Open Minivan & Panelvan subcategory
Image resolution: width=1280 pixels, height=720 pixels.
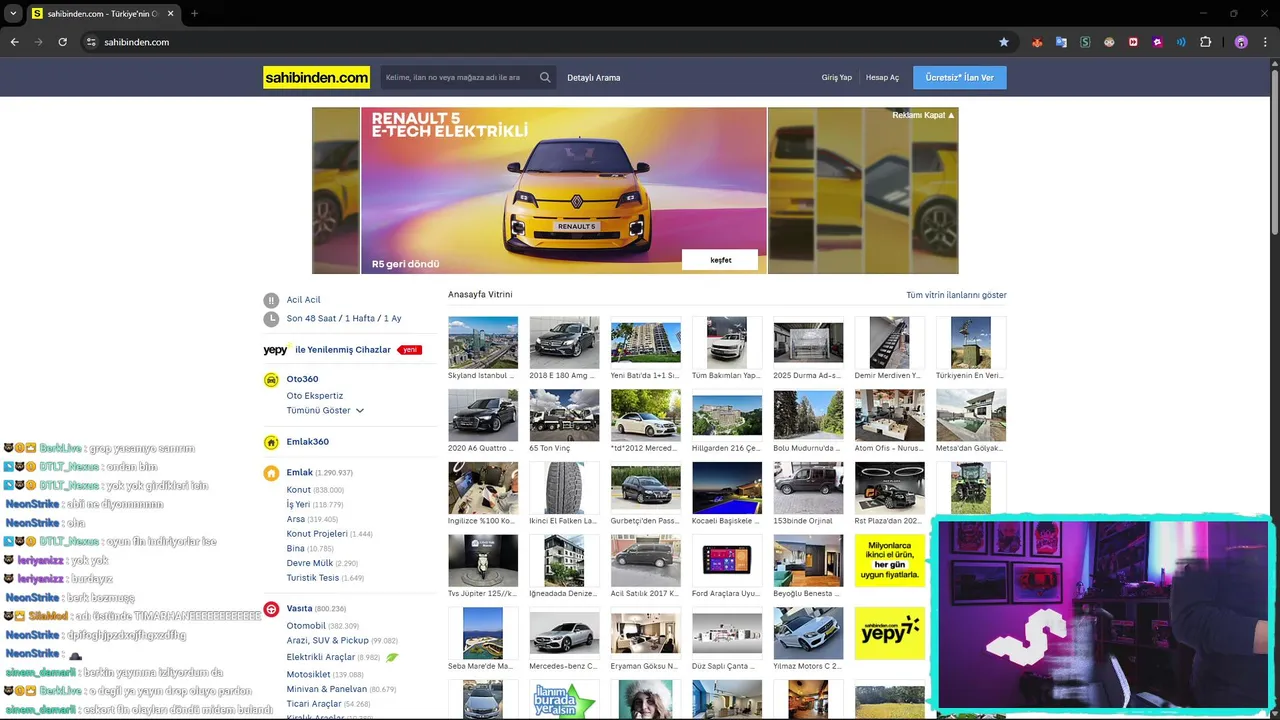(x=327, y=689)
